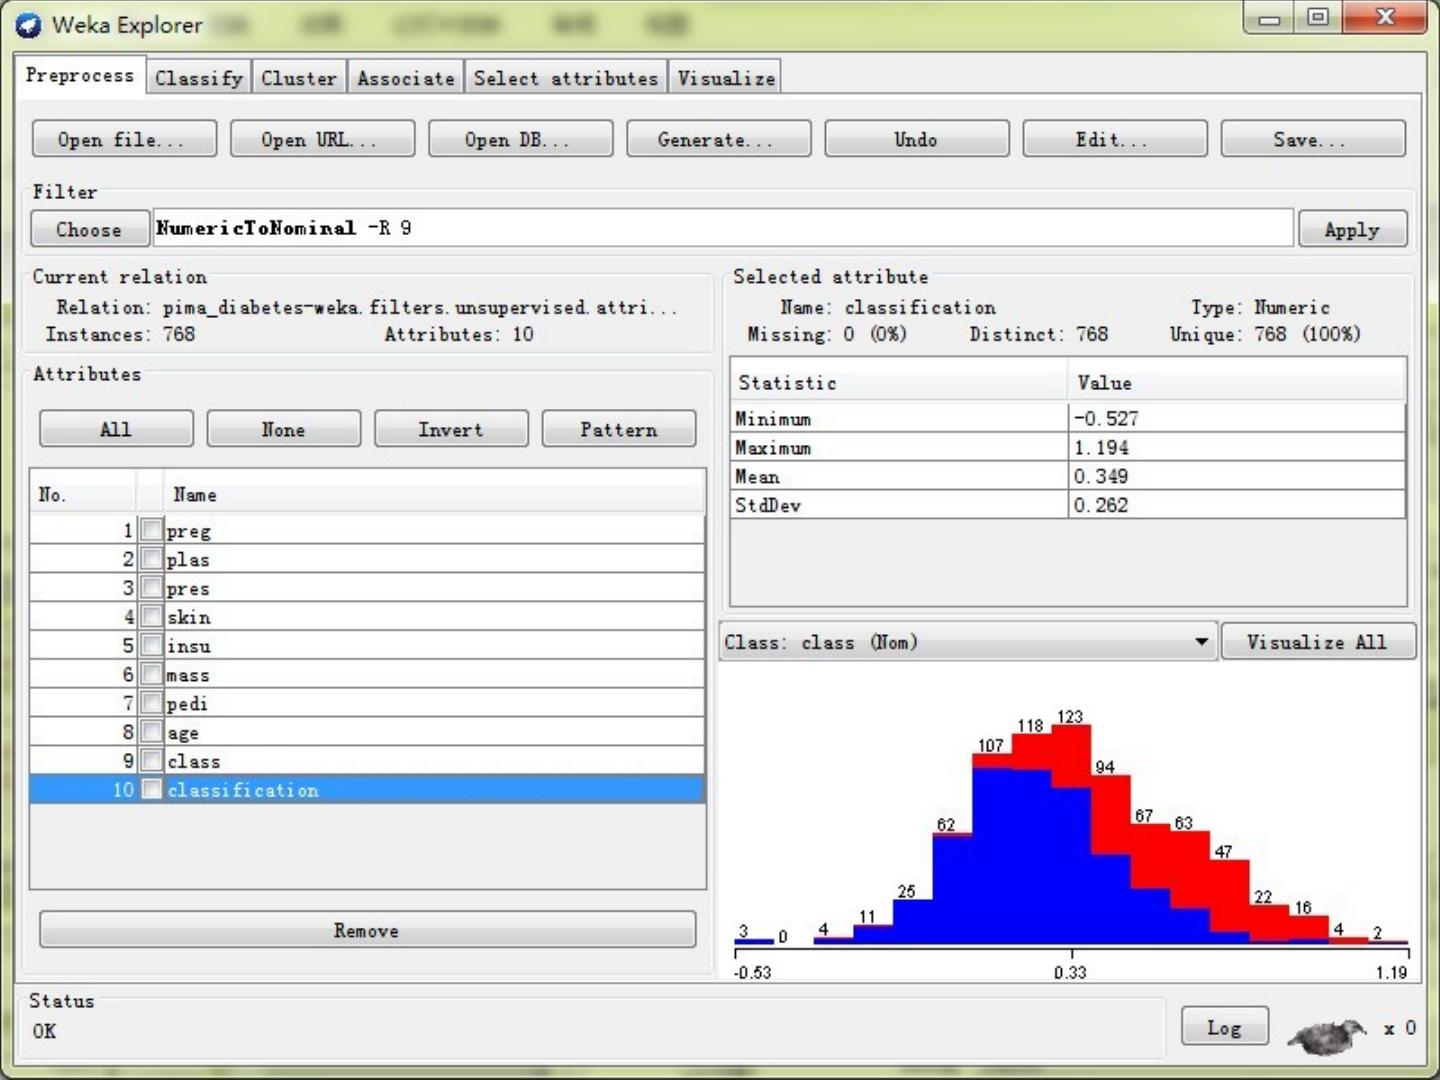
Task: Open the Log window
Action: tap(1223, 1027)
